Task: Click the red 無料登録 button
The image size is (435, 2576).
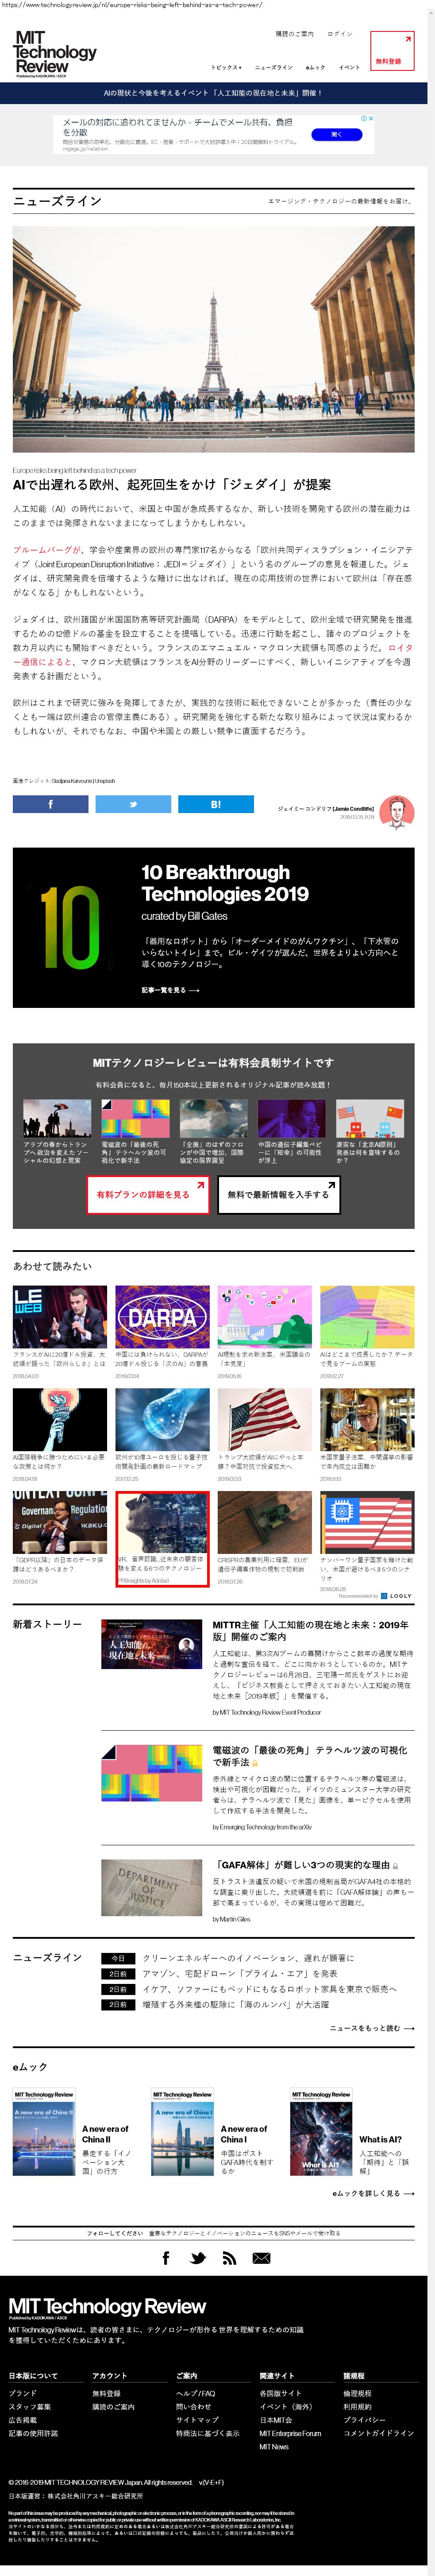Action: tap(392, 50)
